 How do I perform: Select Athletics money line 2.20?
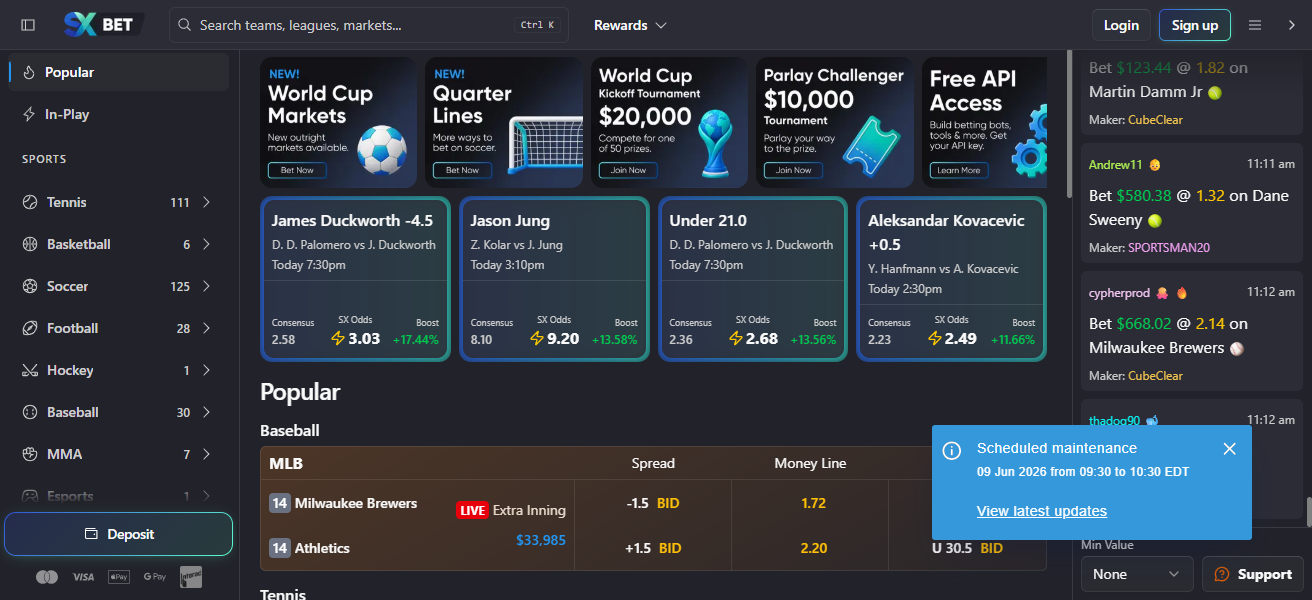tap(813, 548)
